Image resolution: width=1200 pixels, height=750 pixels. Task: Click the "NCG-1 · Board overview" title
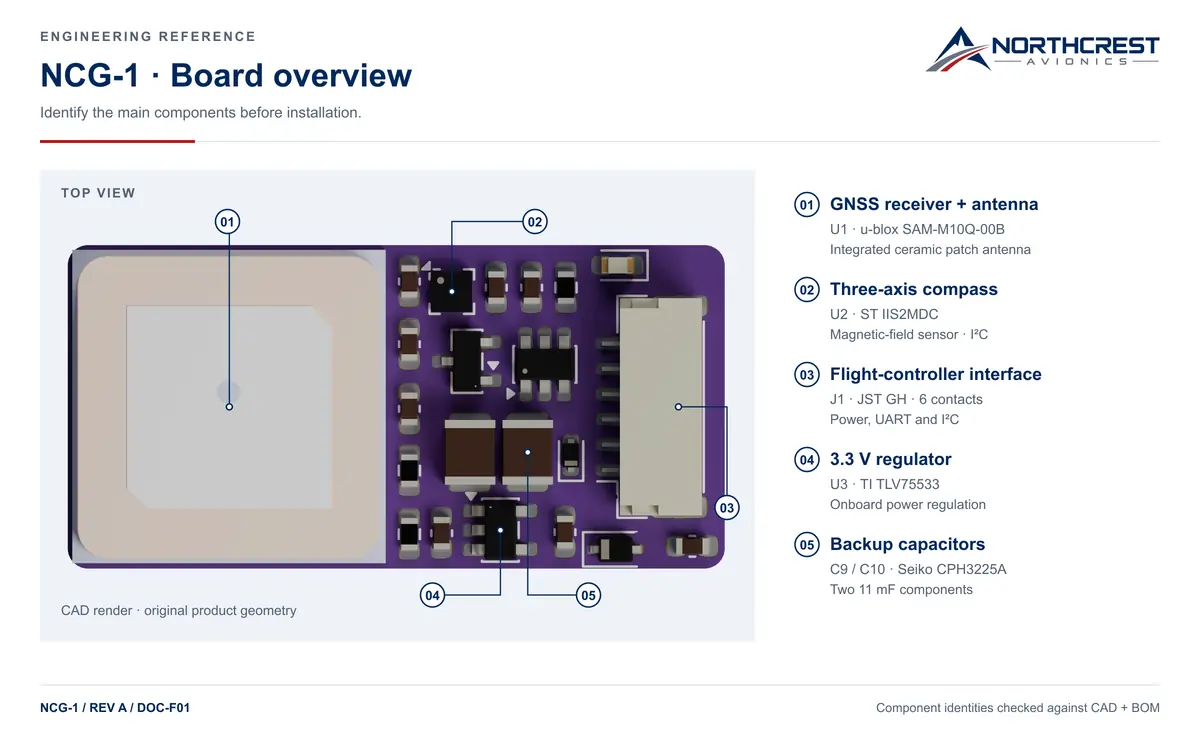(226, 76)
